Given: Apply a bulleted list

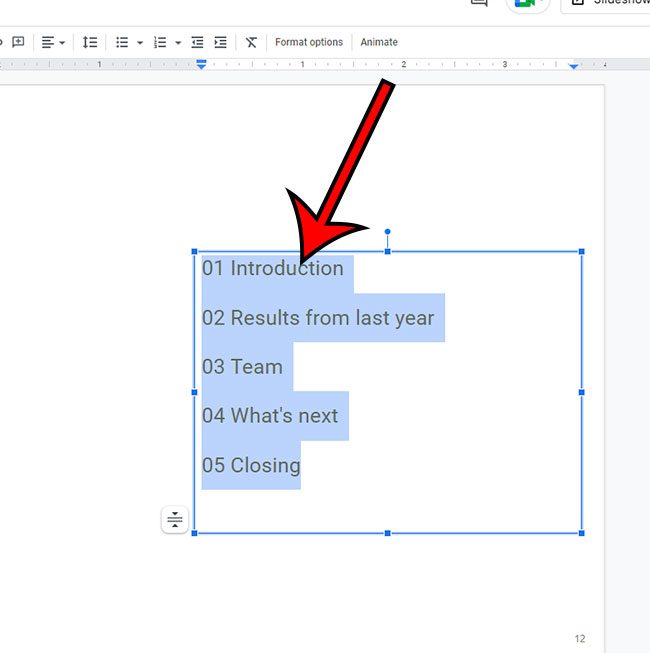Looking at the screenshot, I should [122, 42].
